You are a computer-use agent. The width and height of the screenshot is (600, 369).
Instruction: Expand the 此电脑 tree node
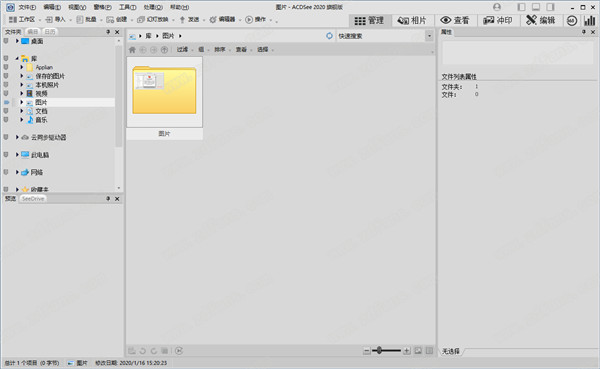click(17, 155)
